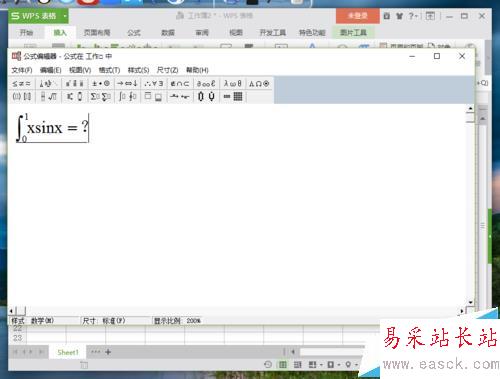The width and height of the screenshot is (500, 379).
Task: Open subscript and superscript templates palette
Action: click(x=74, y=97)
